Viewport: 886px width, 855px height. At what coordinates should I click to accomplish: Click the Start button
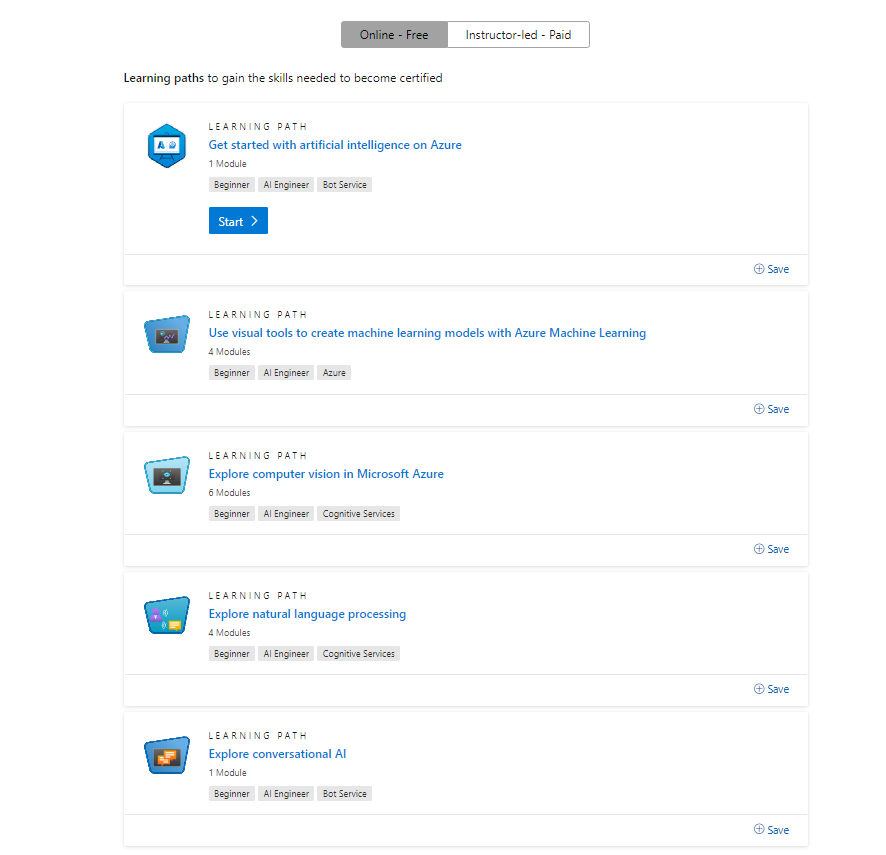[238, 220]
